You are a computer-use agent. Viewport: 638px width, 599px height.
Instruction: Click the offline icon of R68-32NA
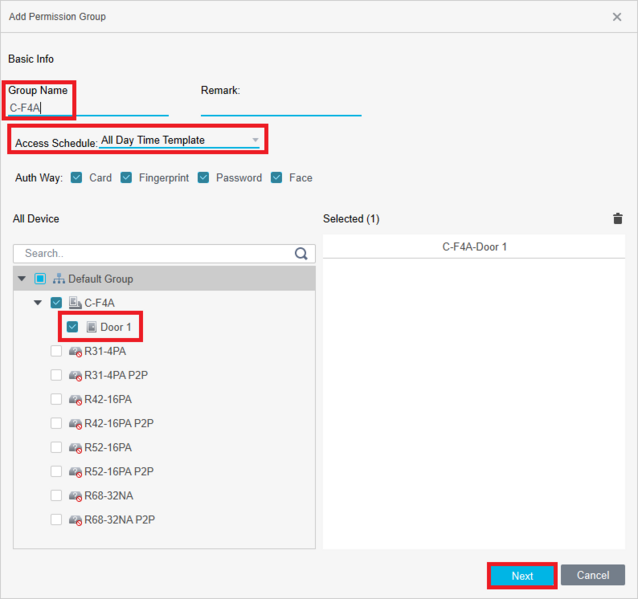[x=75, y=496]
